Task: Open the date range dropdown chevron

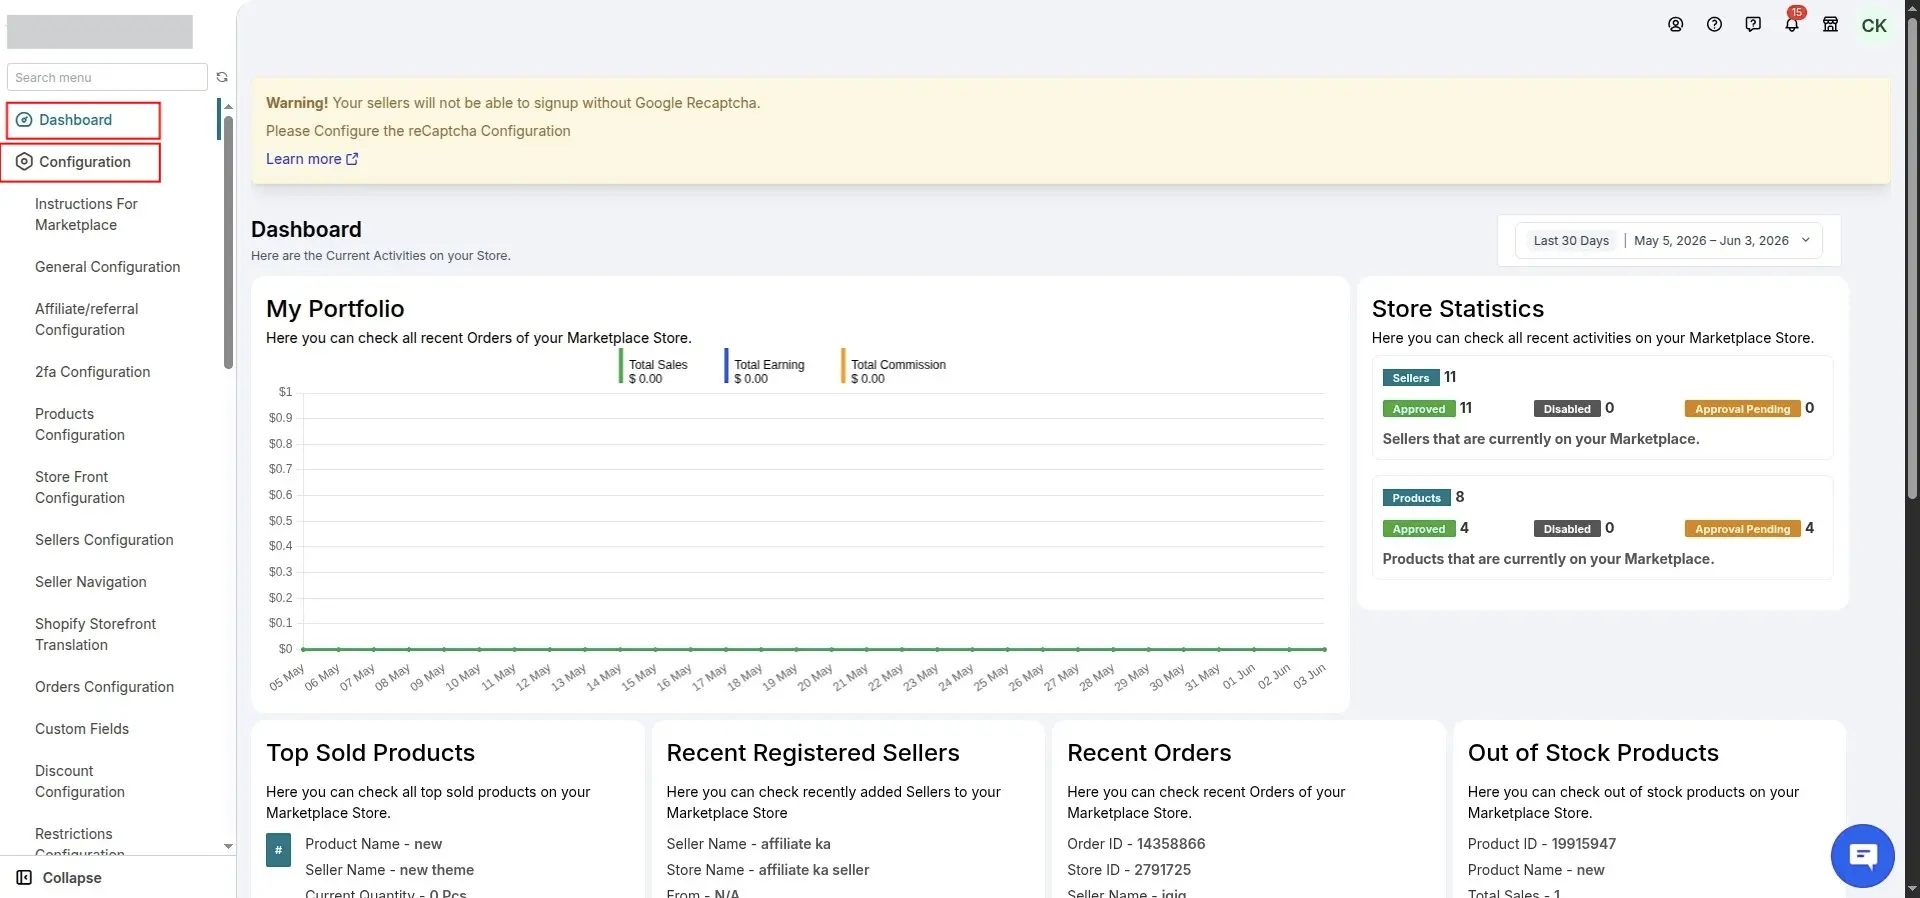Action: tap(1806, 240)
